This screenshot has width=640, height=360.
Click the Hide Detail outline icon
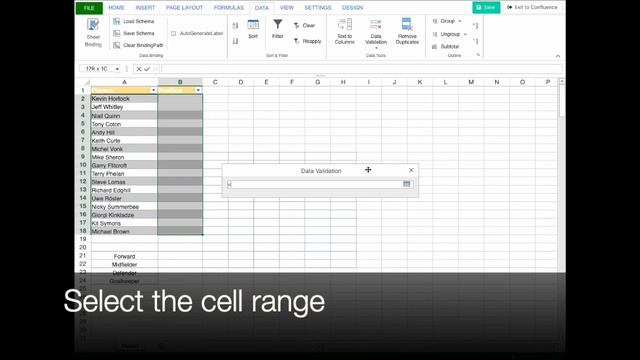[476, 41]
